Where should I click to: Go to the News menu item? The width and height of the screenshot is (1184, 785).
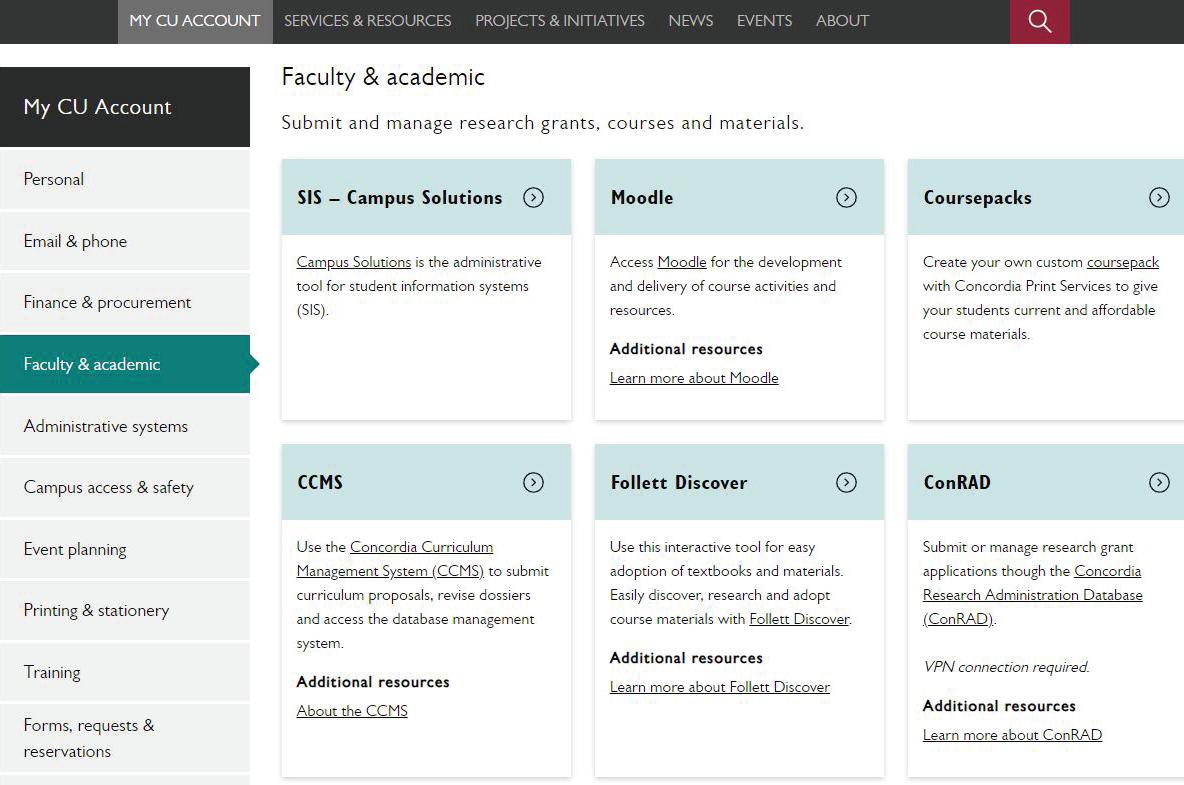coord(690,21)
